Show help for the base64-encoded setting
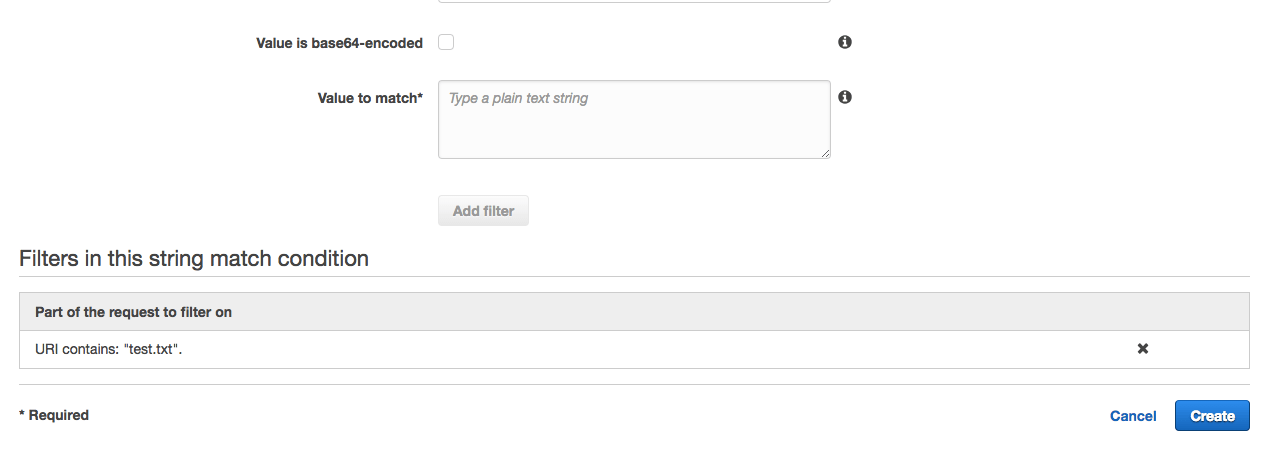This screenshot has height=450, width=1267. (x=845, y=42)
